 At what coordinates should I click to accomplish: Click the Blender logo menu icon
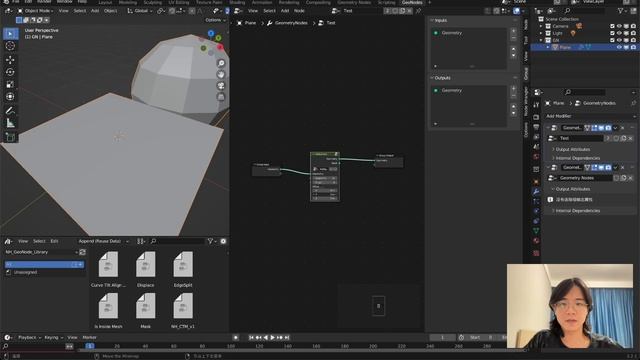(x=6, y=2)
